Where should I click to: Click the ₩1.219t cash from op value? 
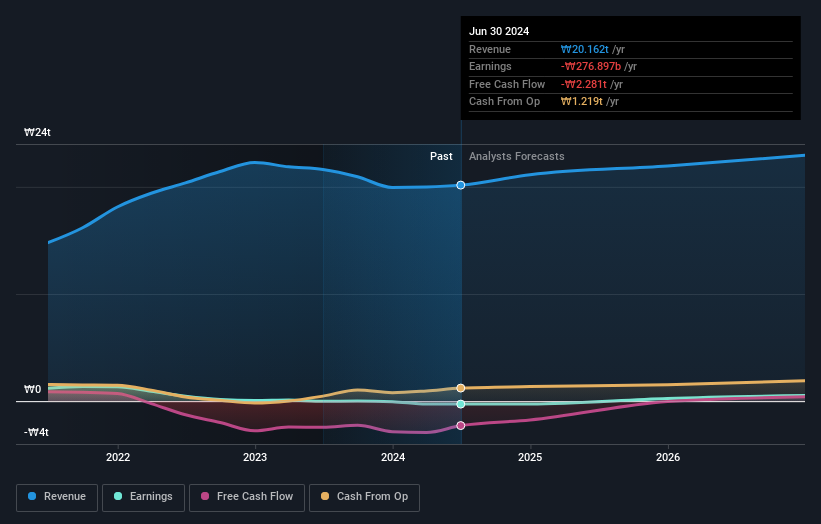point(582,102)
